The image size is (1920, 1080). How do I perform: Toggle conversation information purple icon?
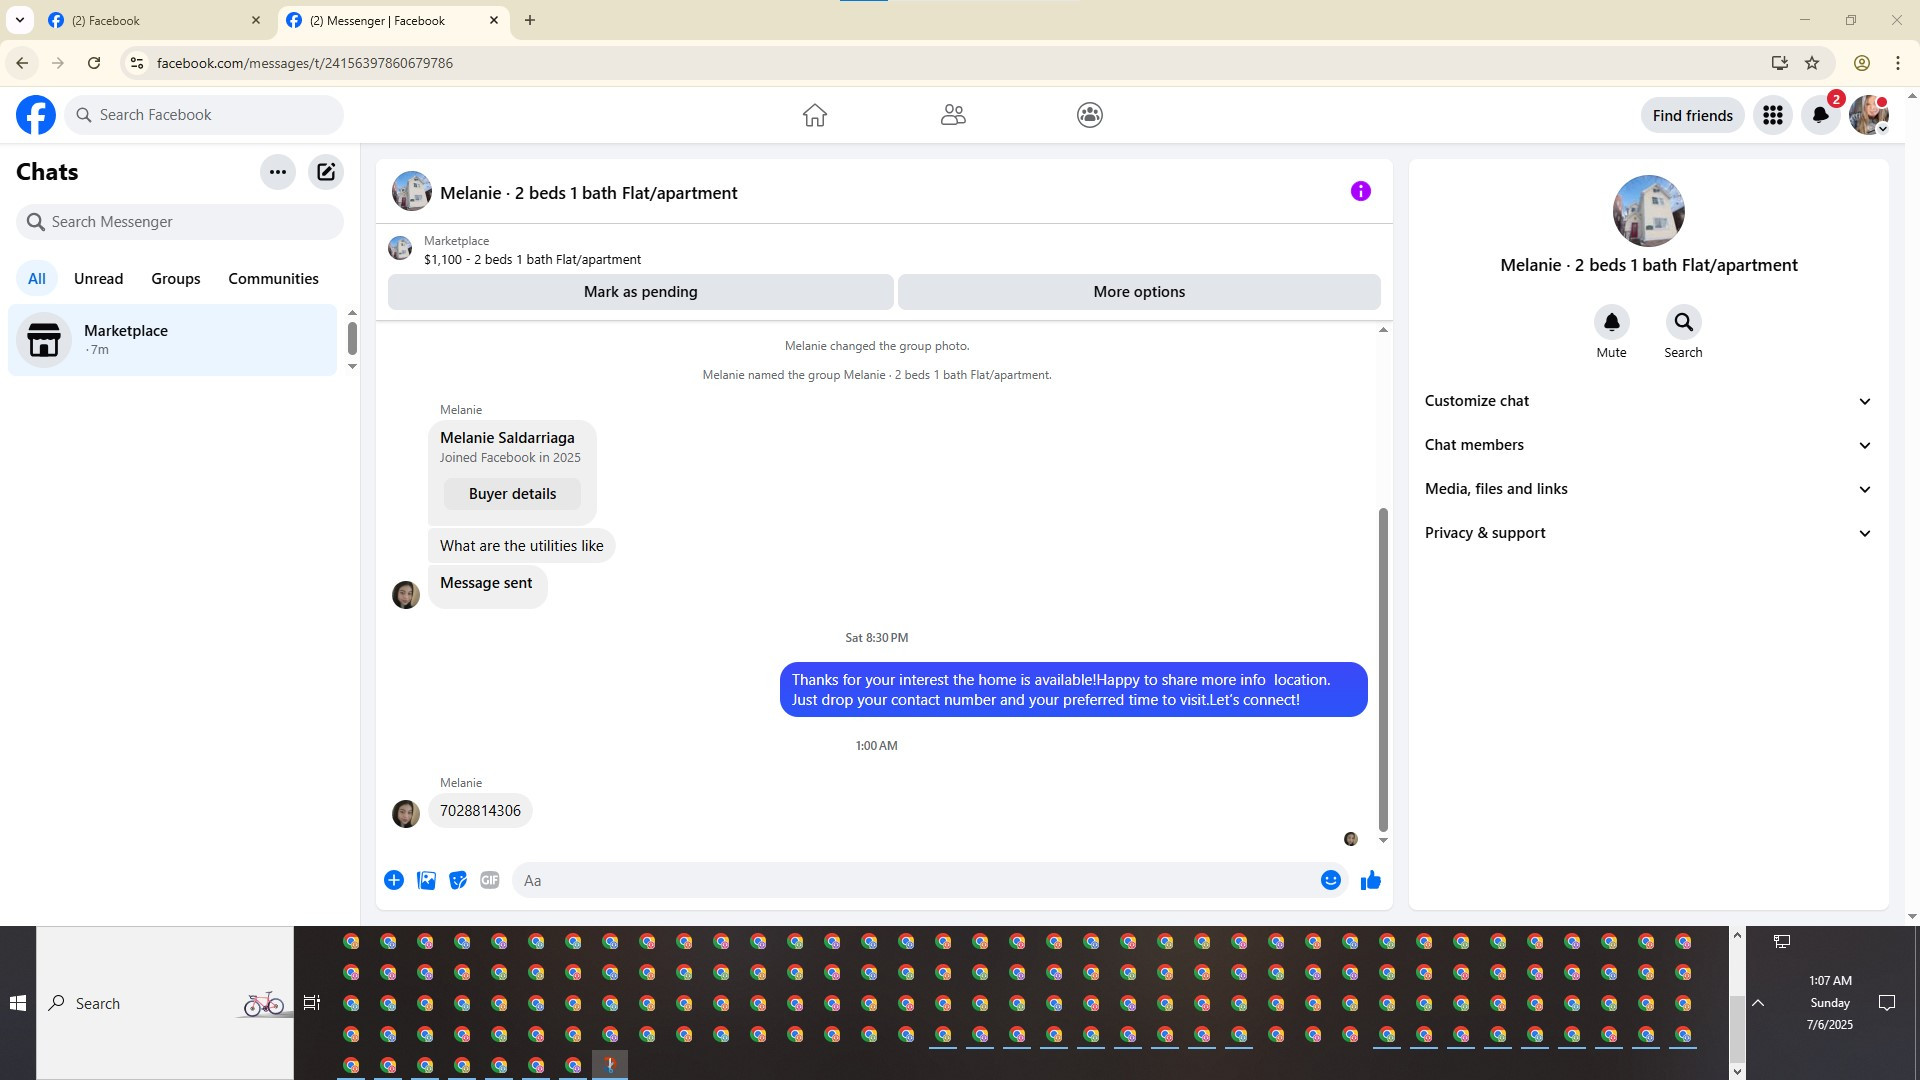tap(1360, 191)
